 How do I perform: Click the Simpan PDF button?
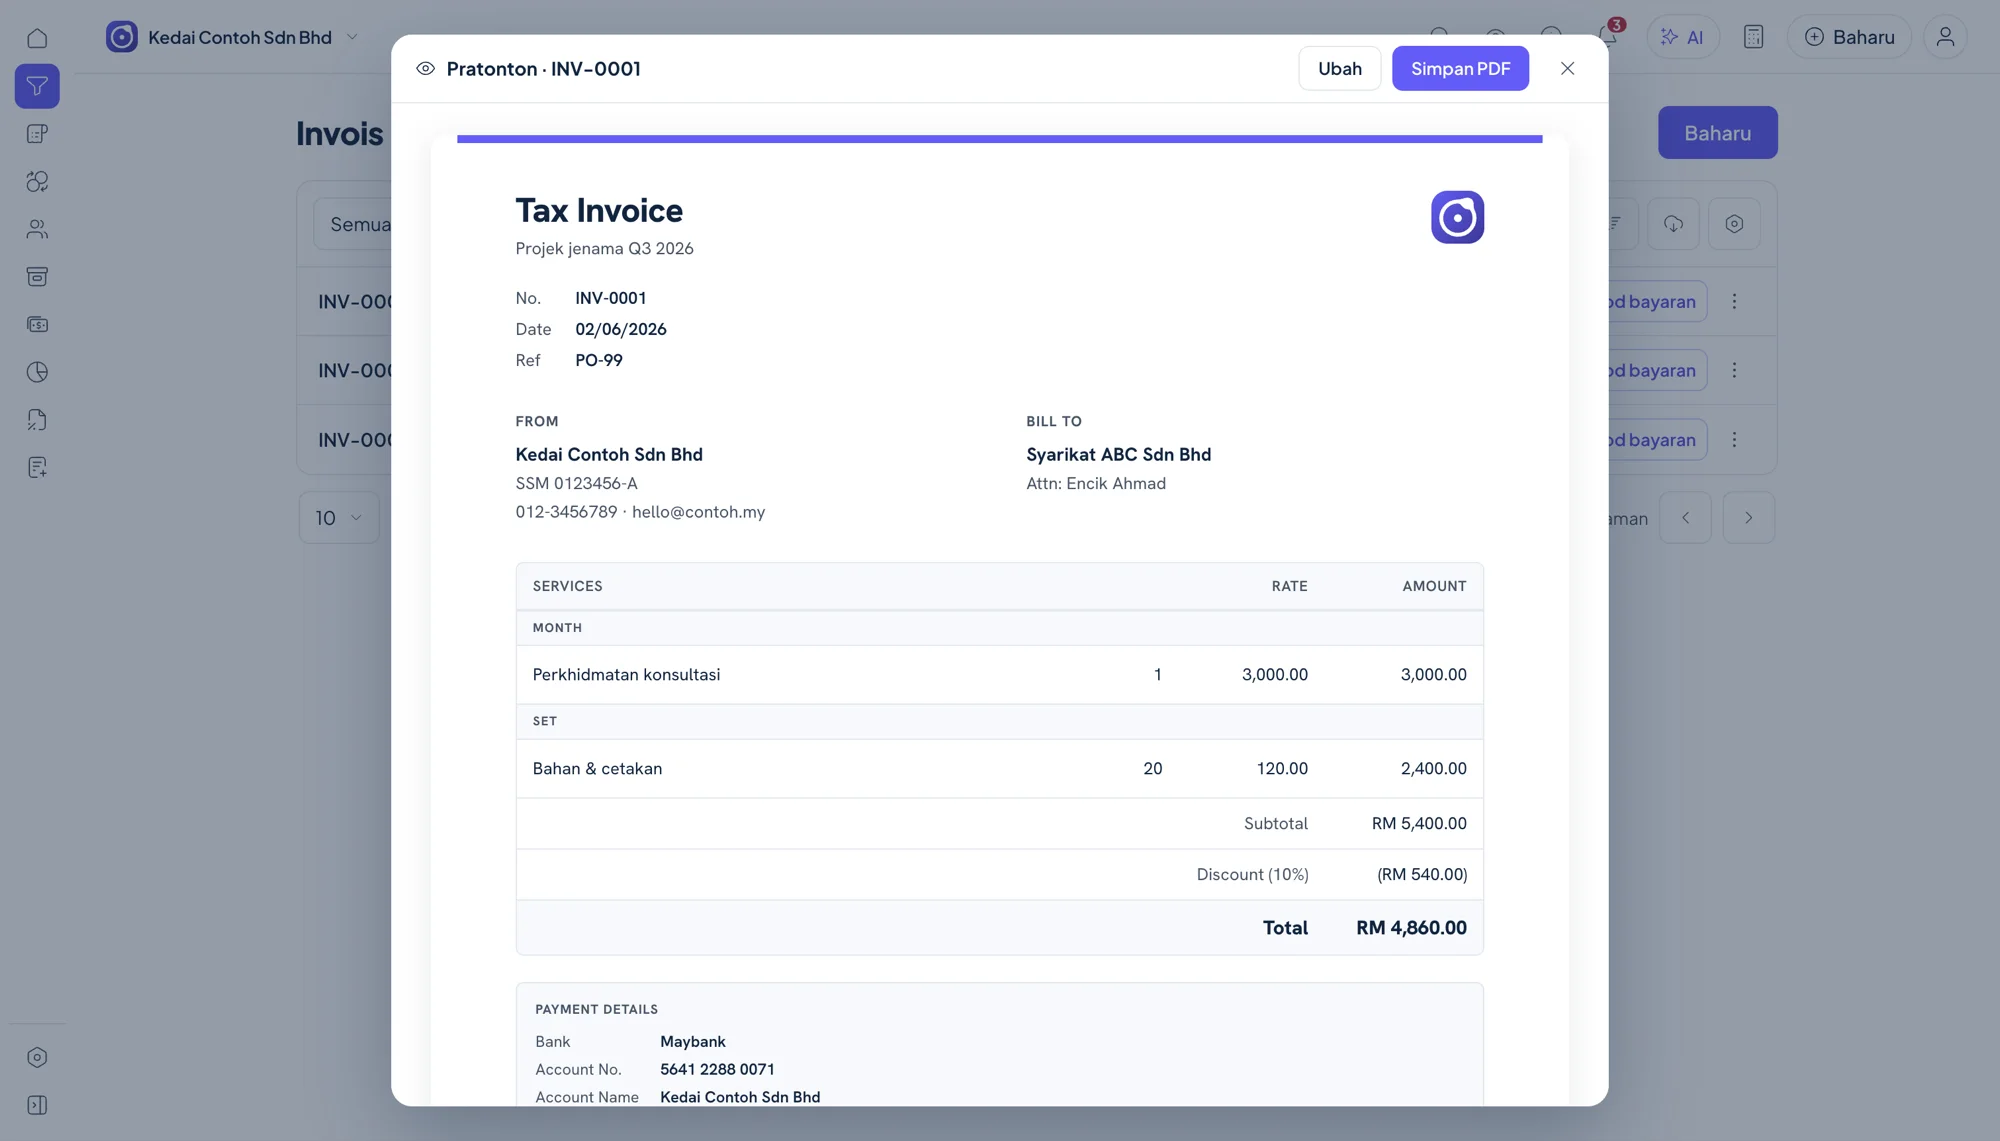point(1460,68)
